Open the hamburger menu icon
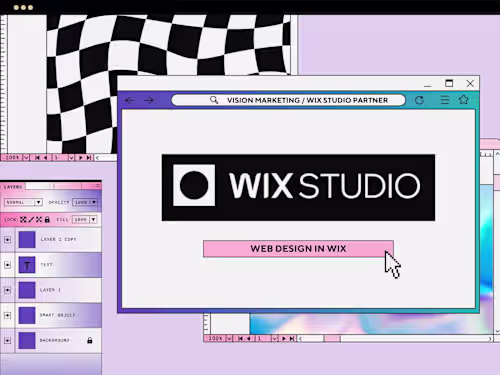The image size is (500, 375). click(445, 100)
